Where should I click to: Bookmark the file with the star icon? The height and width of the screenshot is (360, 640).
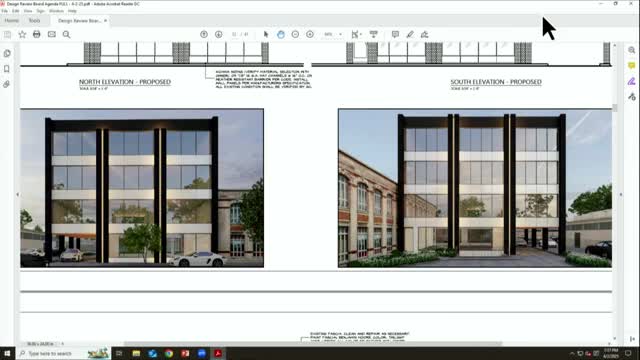click(22, 35)
